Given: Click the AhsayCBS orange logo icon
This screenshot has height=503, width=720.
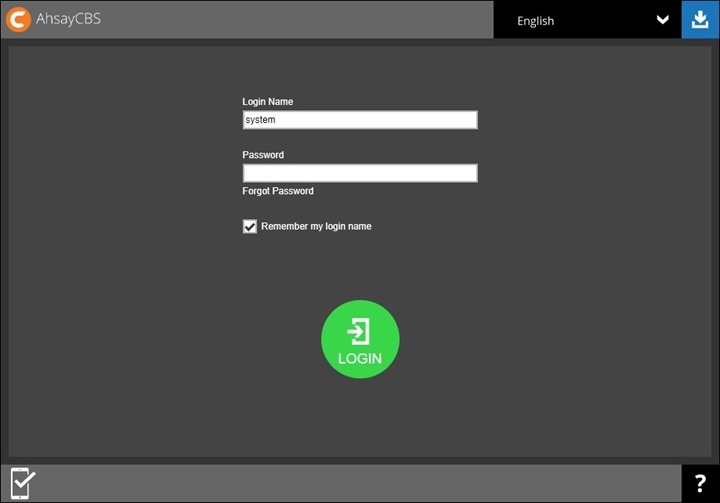Looking at the screenshot, I should [x=18, y=19].
